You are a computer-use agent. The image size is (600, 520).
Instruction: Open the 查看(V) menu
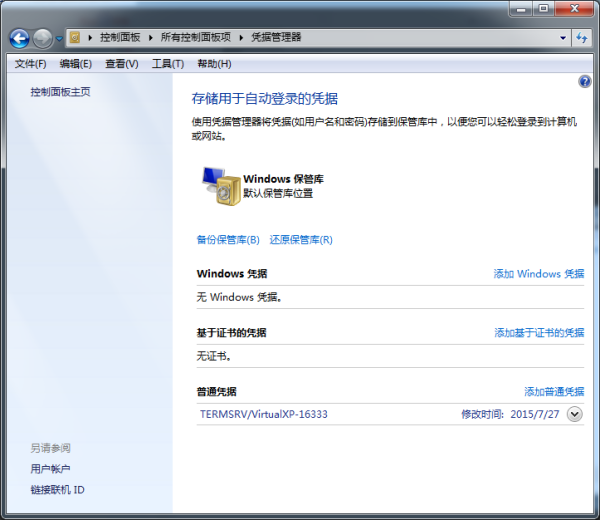point(121,64)
